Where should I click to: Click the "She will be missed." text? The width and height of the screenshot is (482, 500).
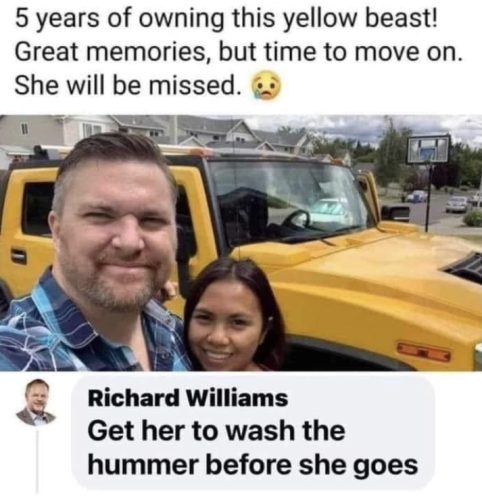[127, 85]
